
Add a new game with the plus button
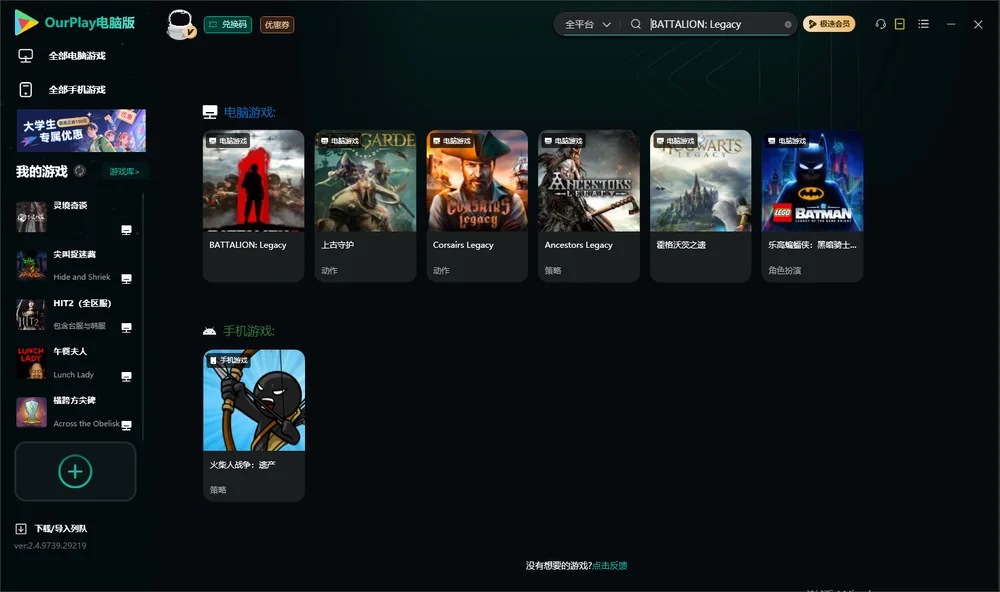pos(75,471)
